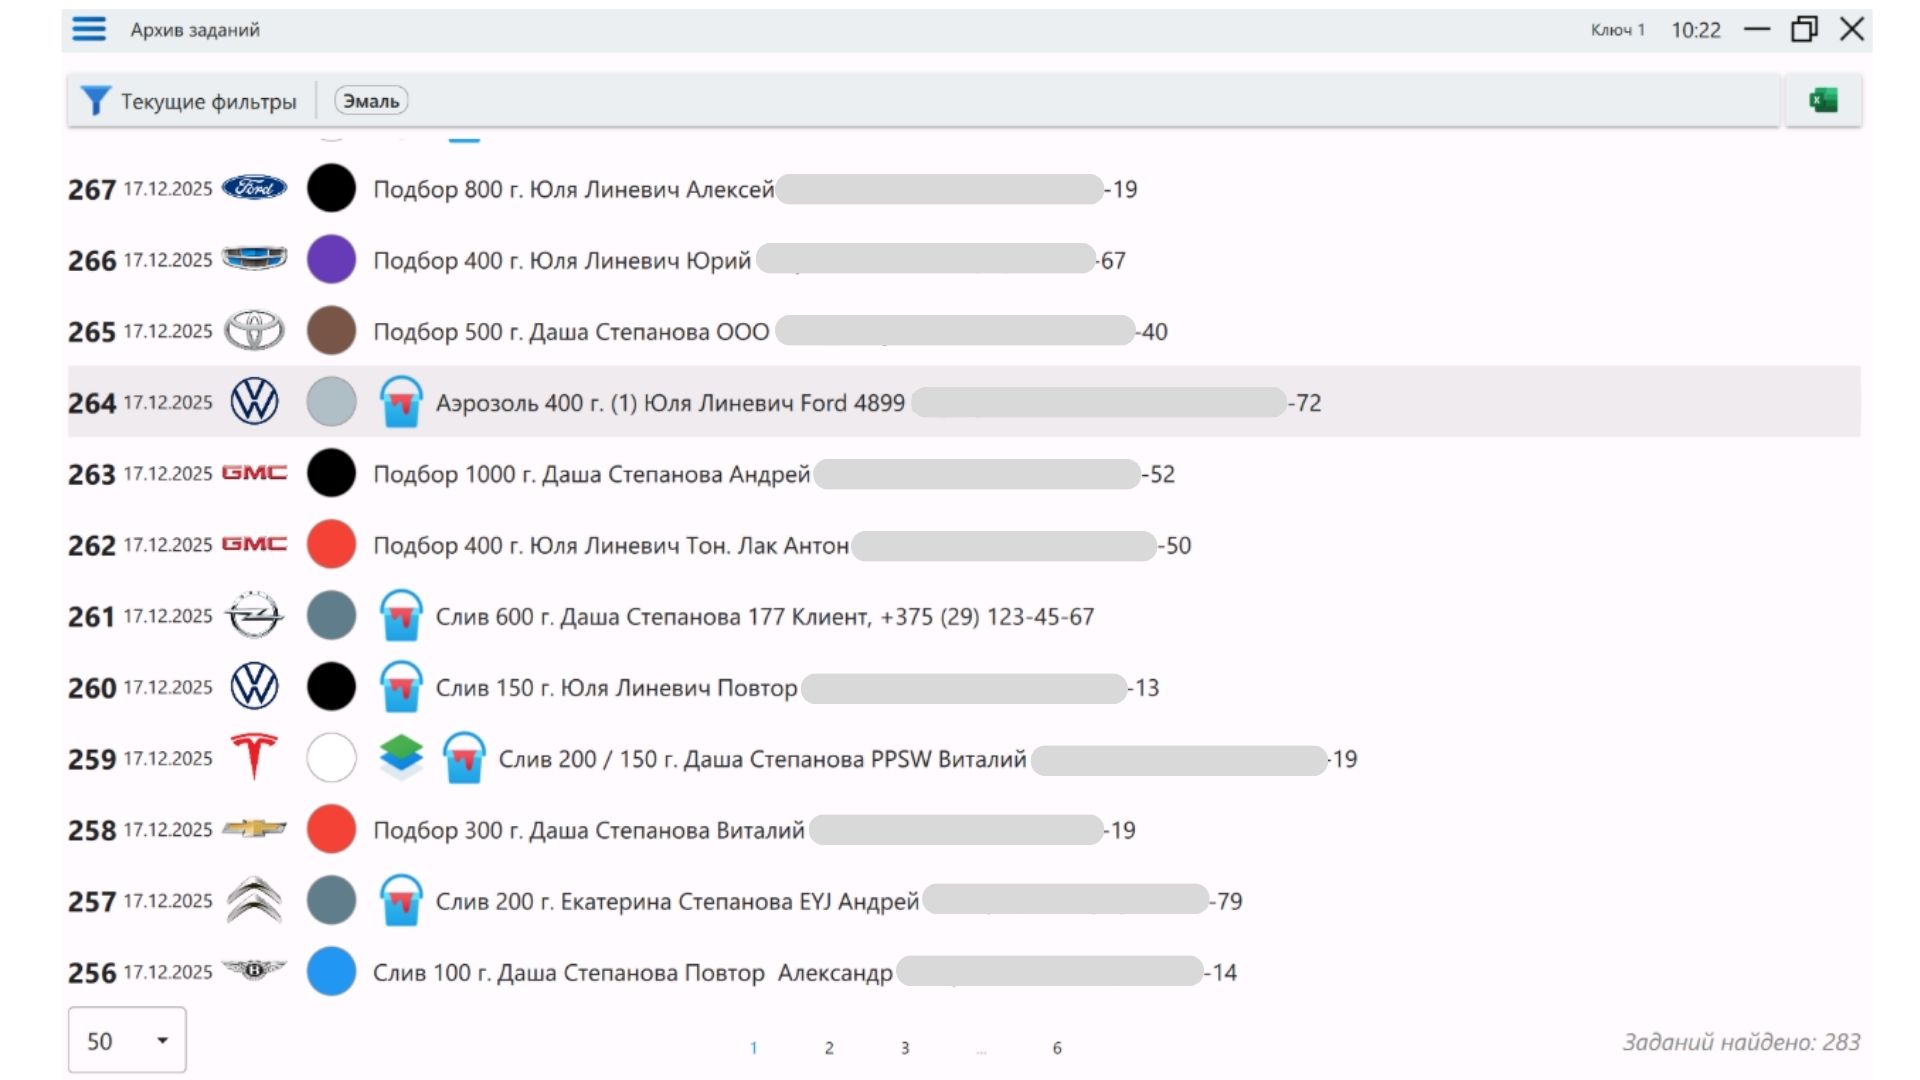Screen dimensions: 1920x1080
Task: Select task row 263 Подбор 1000 г.
Action: click(x=590, y=474)
